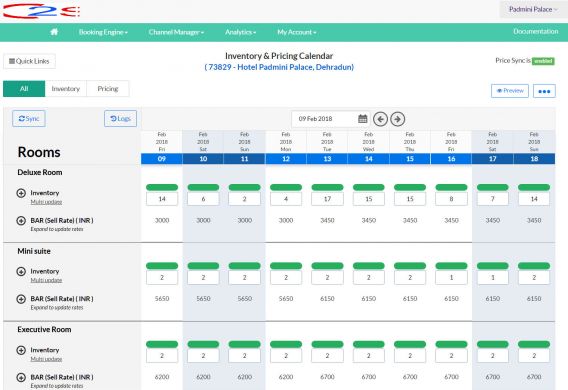Click Executive Room rate 6700 for day 15
The image size is (568, 390).
tap(410, 377)
